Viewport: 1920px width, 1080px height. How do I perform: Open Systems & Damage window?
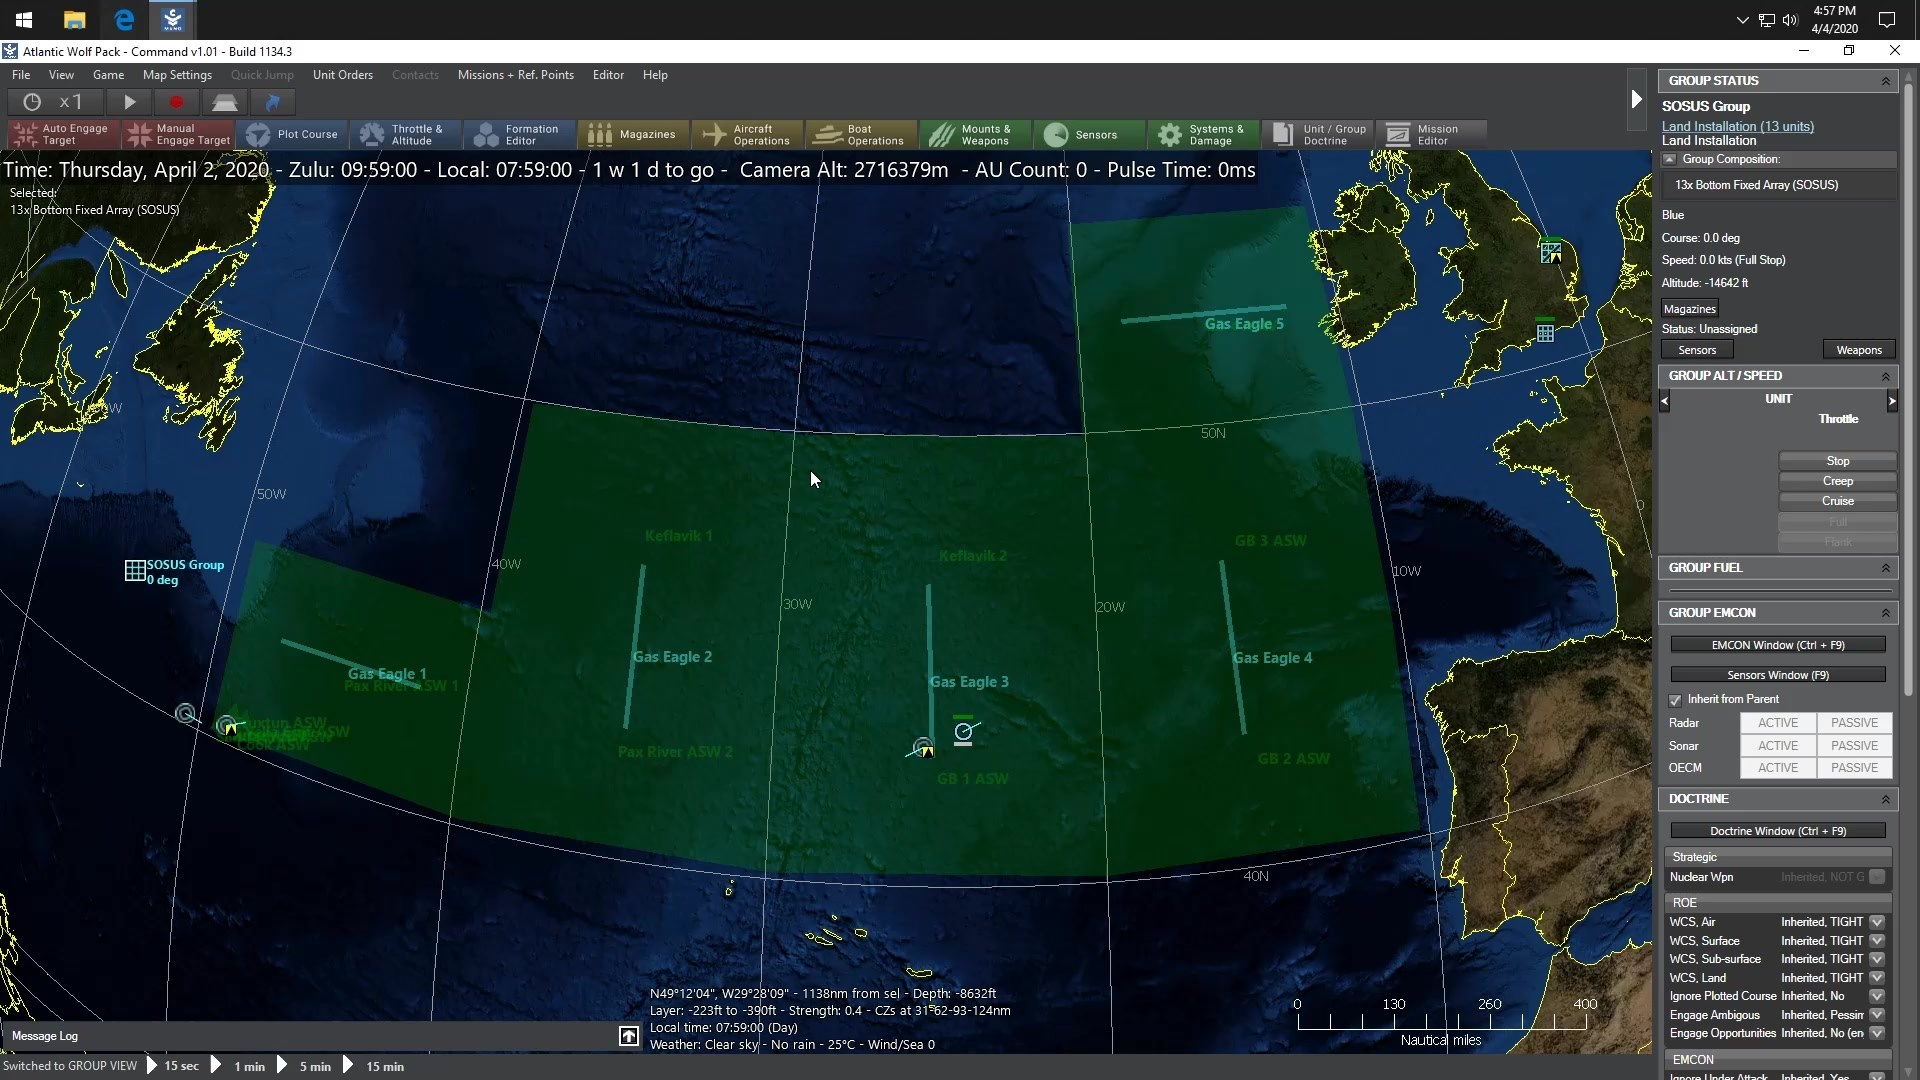[1204, 134]
